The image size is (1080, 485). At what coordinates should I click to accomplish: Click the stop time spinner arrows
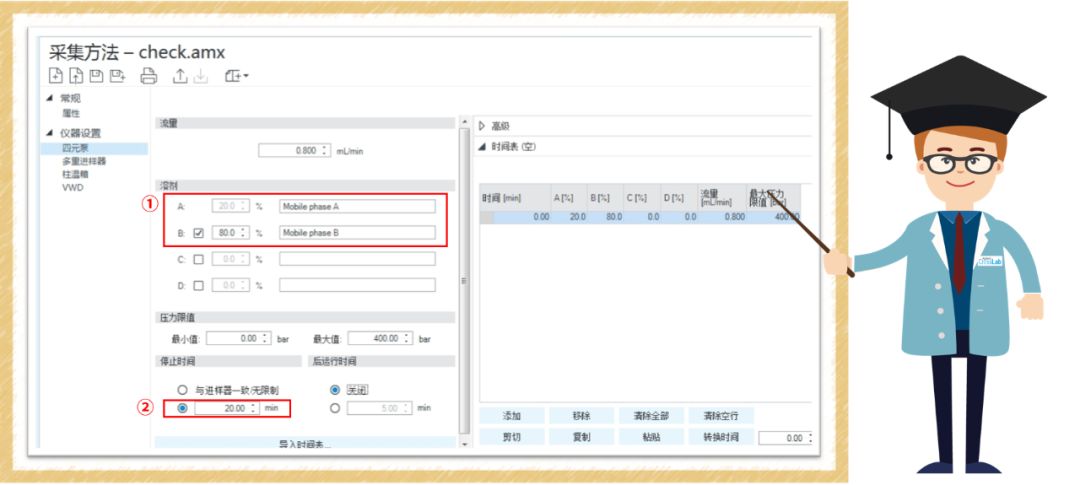tap(254, 408)
